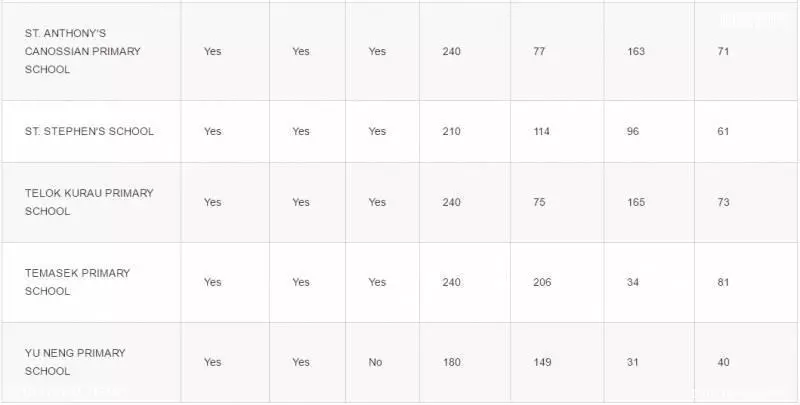Select value 206 in Temasek row
The height and width of the screenshot is (405, 800).
542,282
